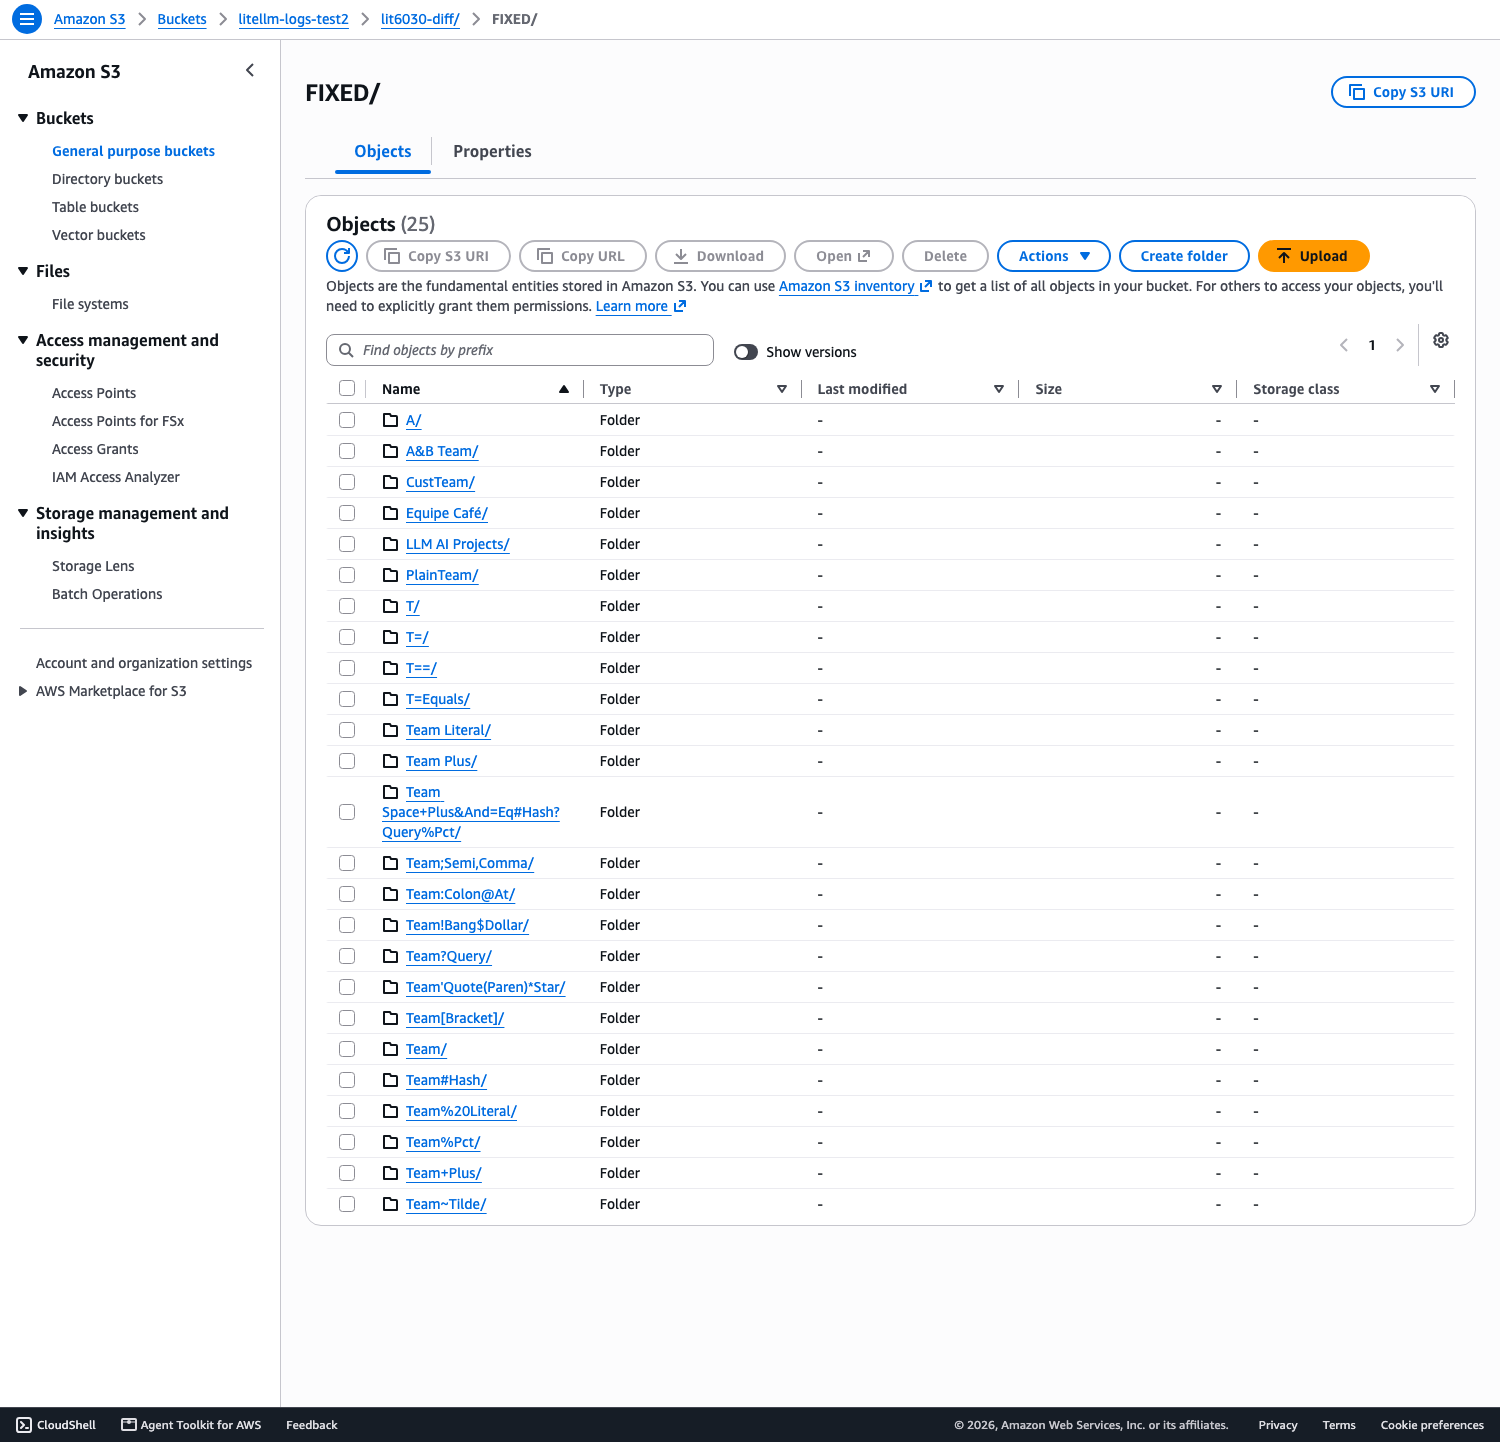
Task: Go to next page of objects
Action: (1400, 345)
